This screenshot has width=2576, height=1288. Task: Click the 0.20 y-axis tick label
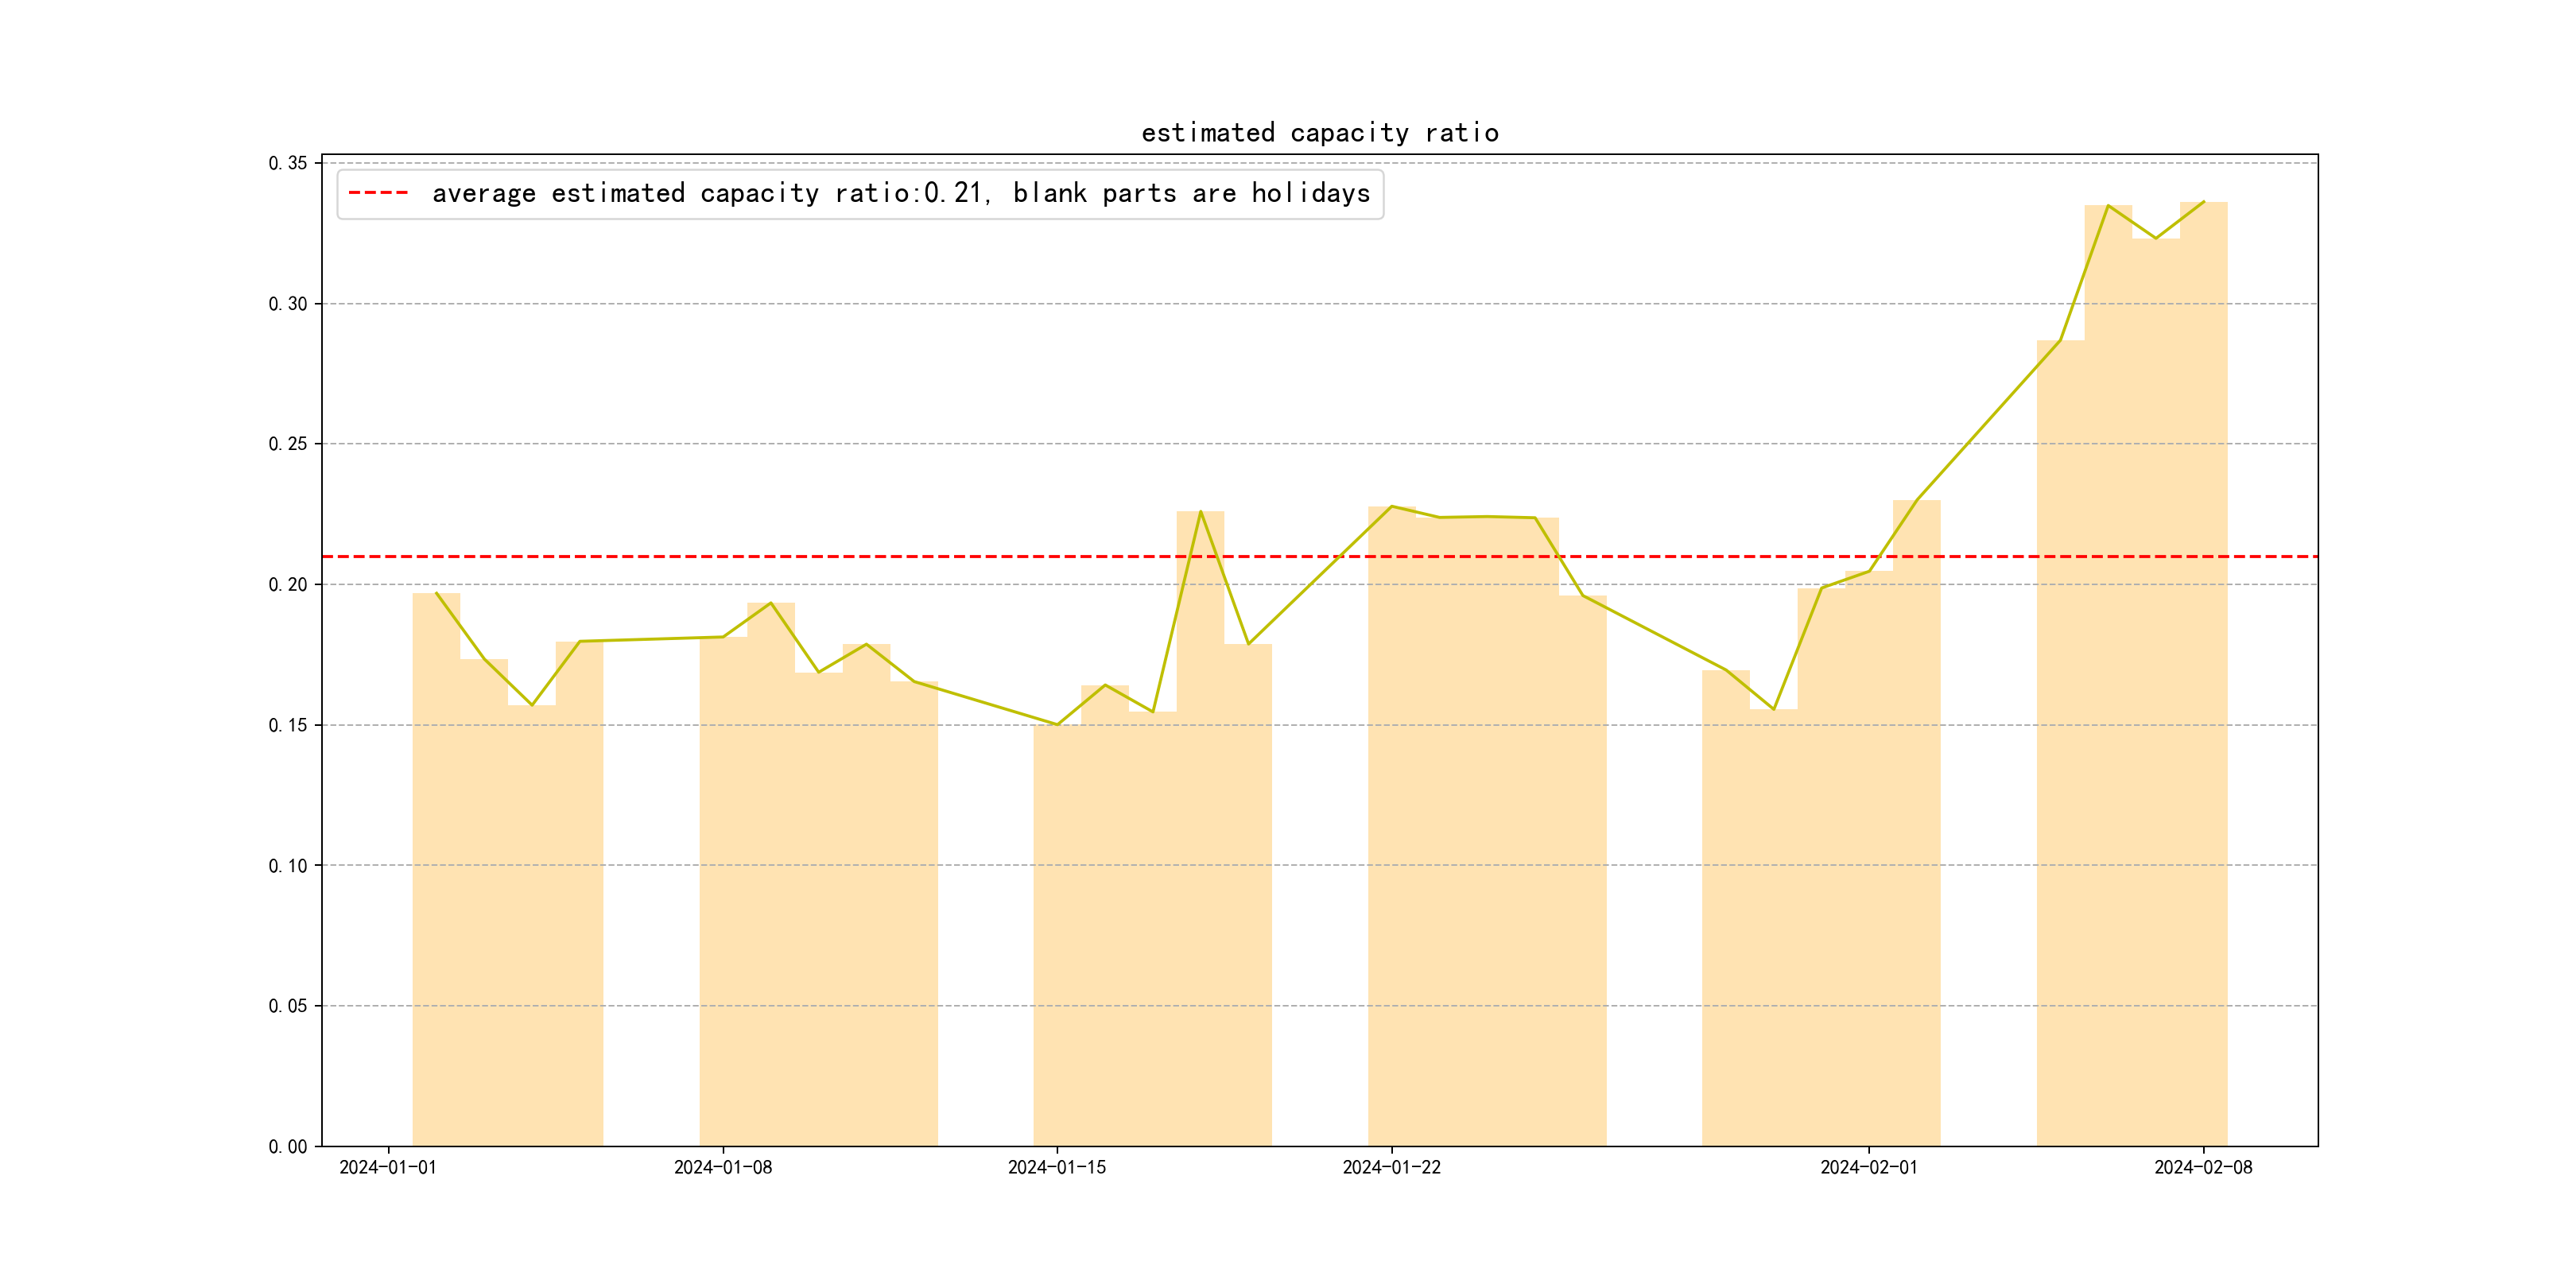(287, 585)
